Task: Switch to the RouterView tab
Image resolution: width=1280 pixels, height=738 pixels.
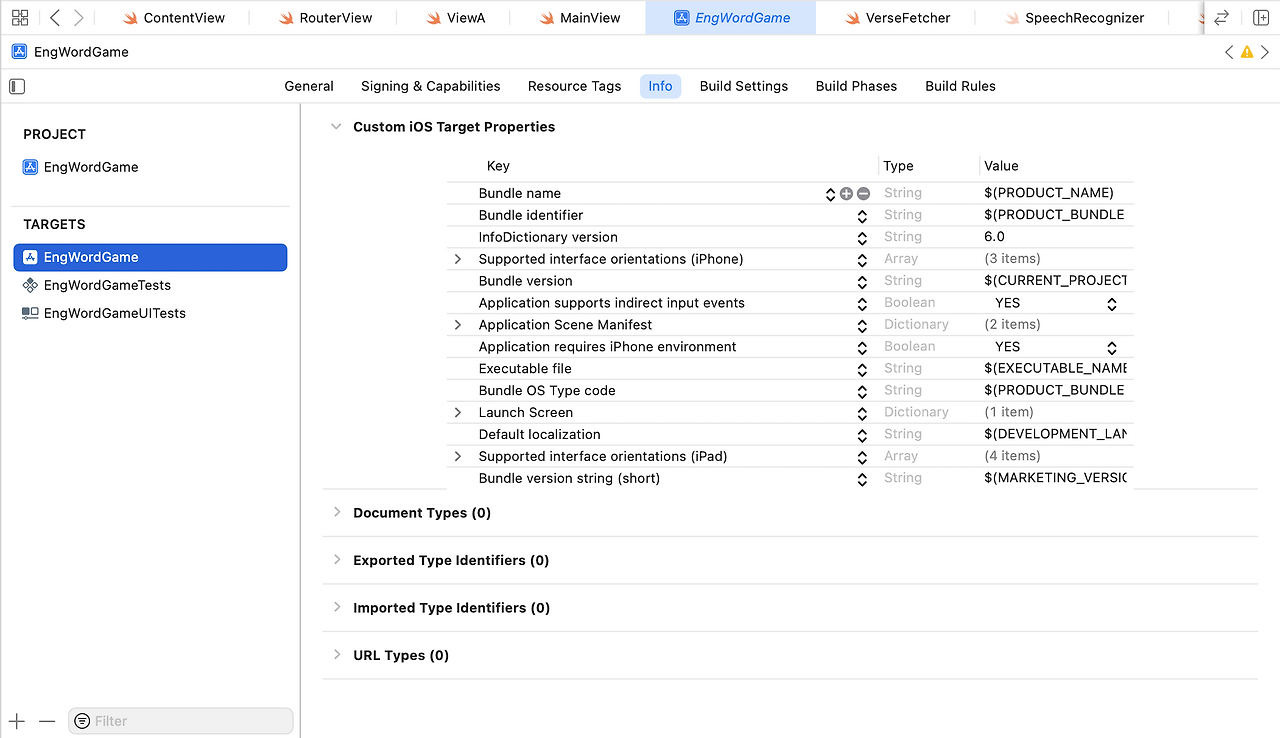Action: [x=325, y=18]
